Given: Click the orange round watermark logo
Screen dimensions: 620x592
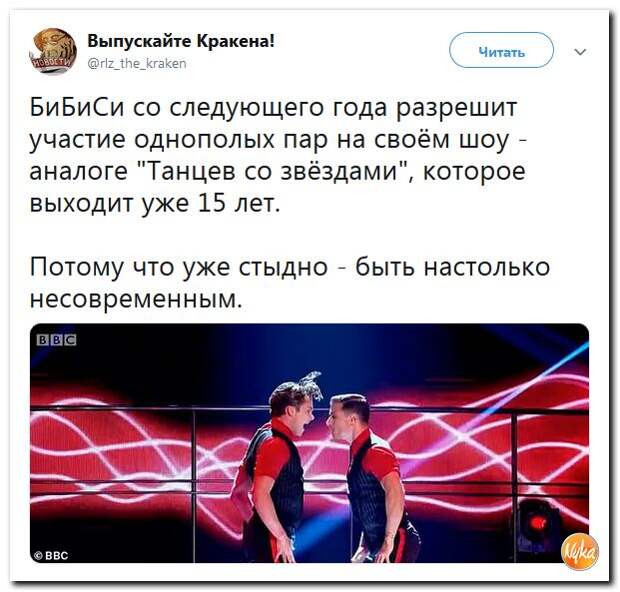Looking at the screenshot, I should pyautogui.click(x=580, y=551).
